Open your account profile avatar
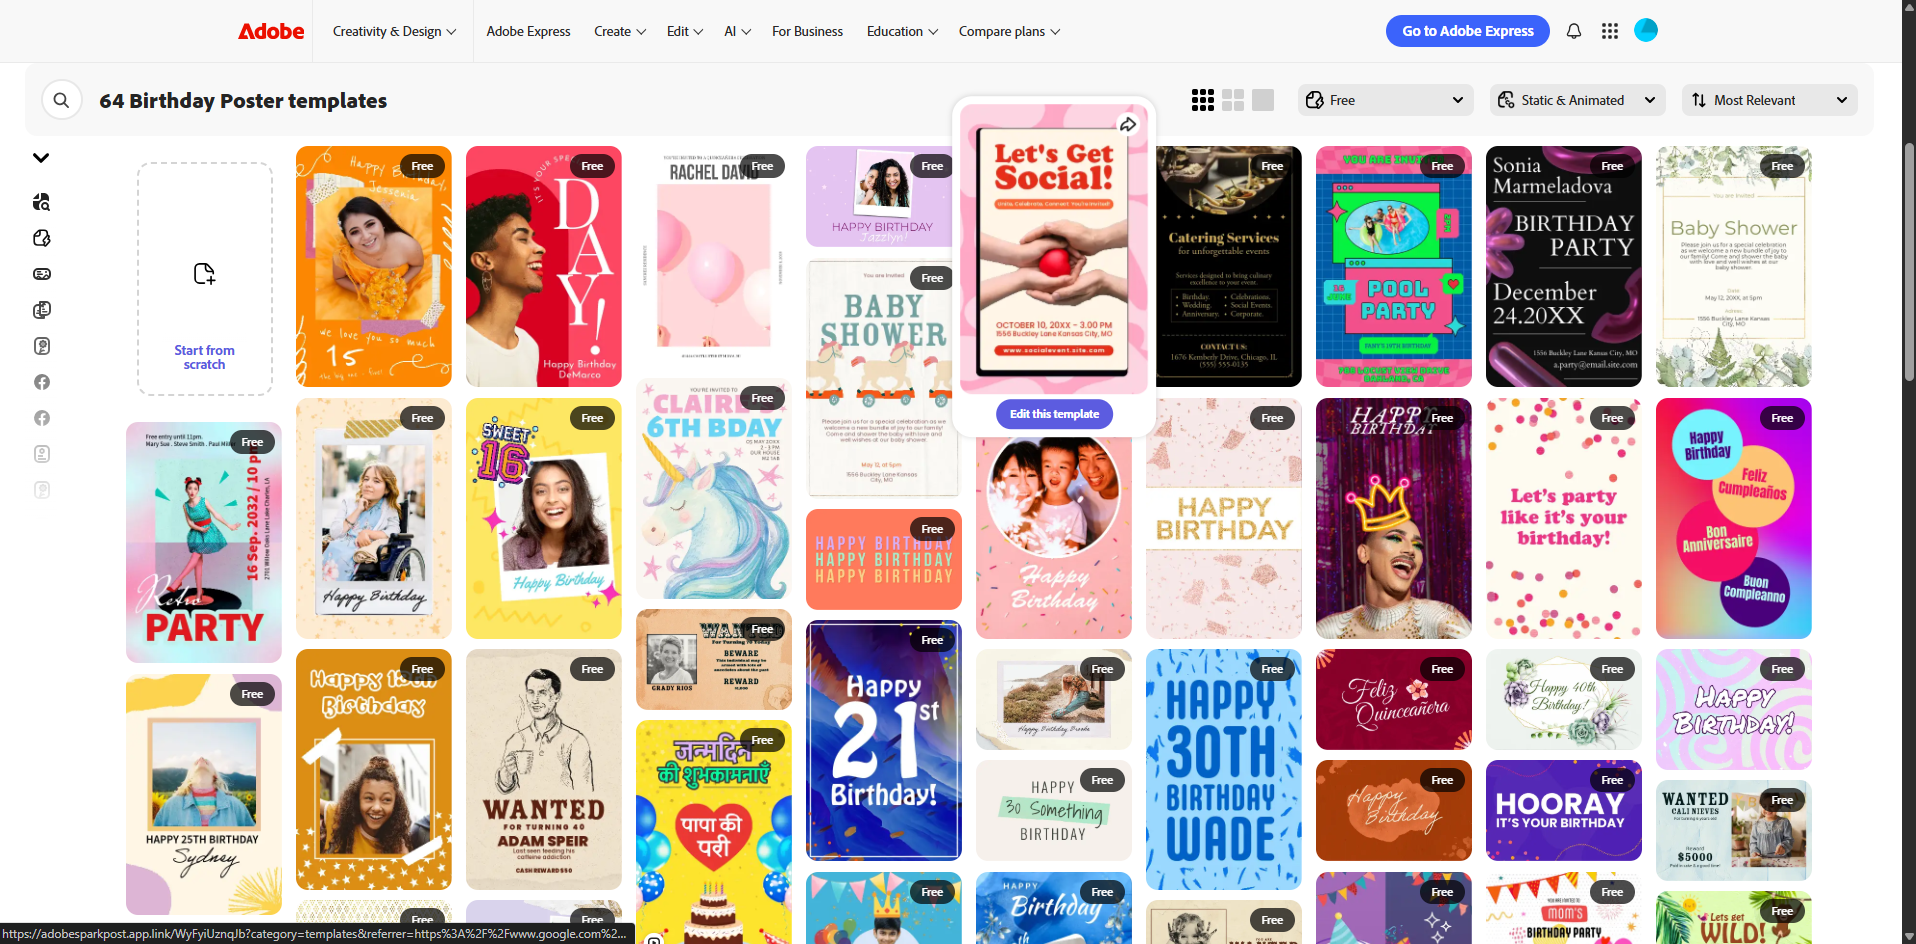 coord(1645,30)
